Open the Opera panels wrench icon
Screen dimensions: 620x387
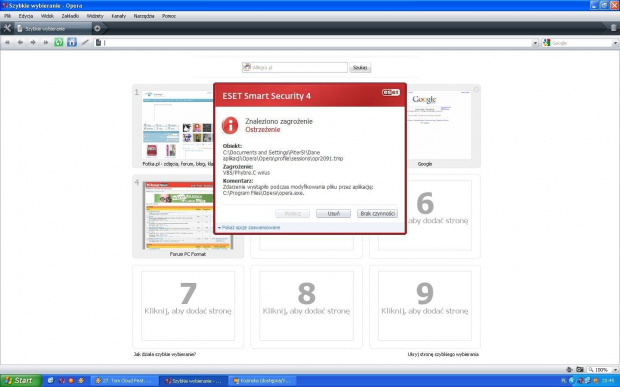point(7,28)
